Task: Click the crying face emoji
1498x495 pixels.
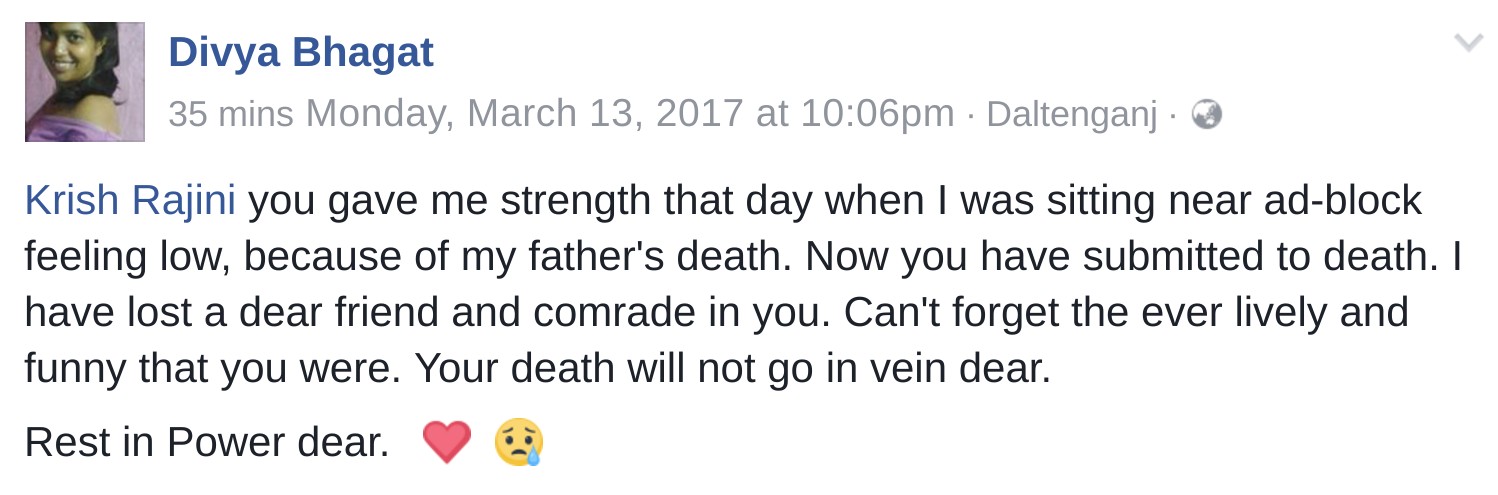Action: click(519, 442)
